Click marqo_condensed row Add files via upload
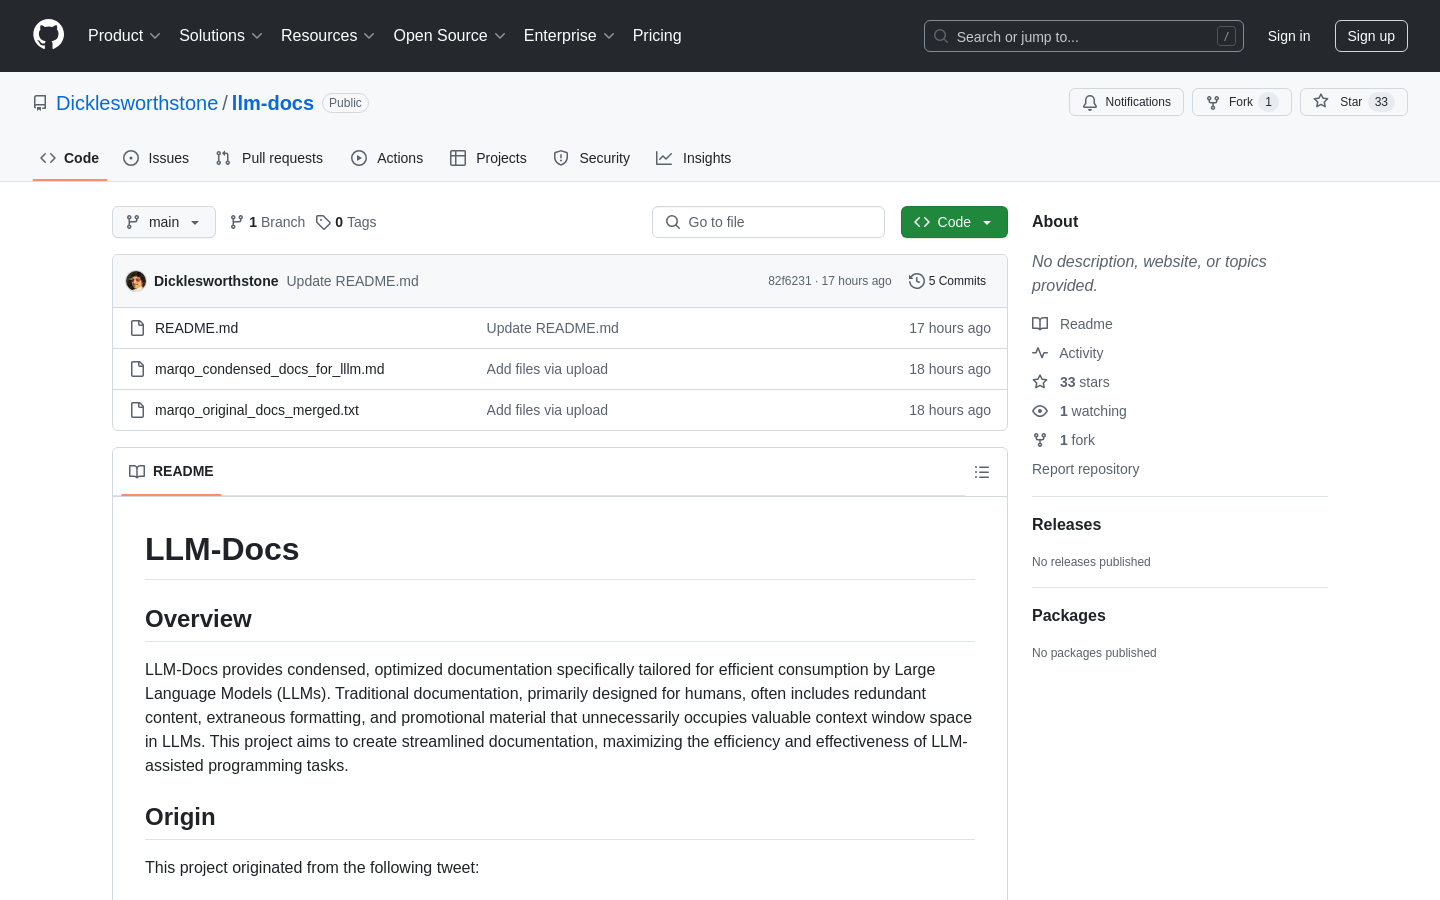Viewport: 1440px width, 900px height. [547, 369]
